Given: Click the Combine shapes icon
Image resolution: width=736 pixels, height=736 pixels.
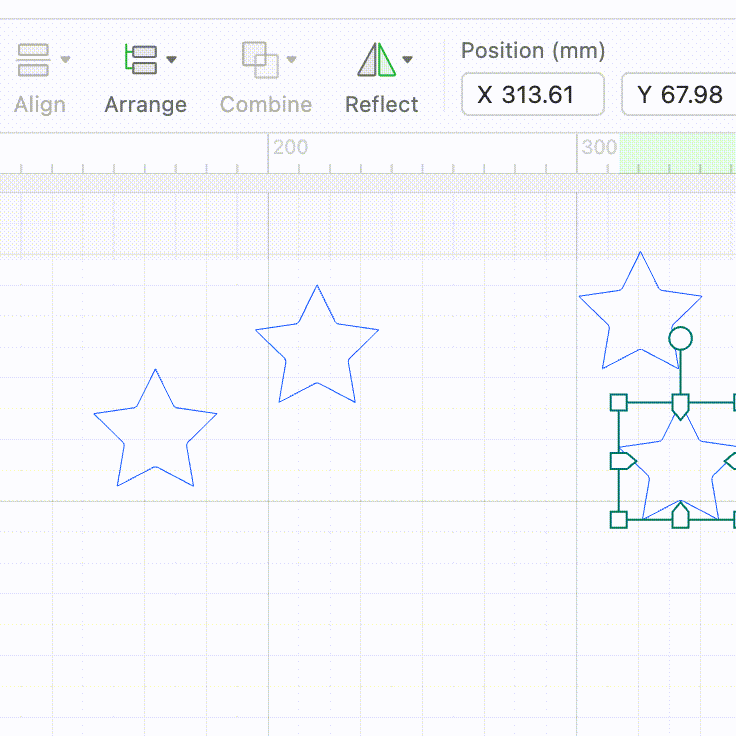Looking at the screenshot, I should tap(260, 60).
